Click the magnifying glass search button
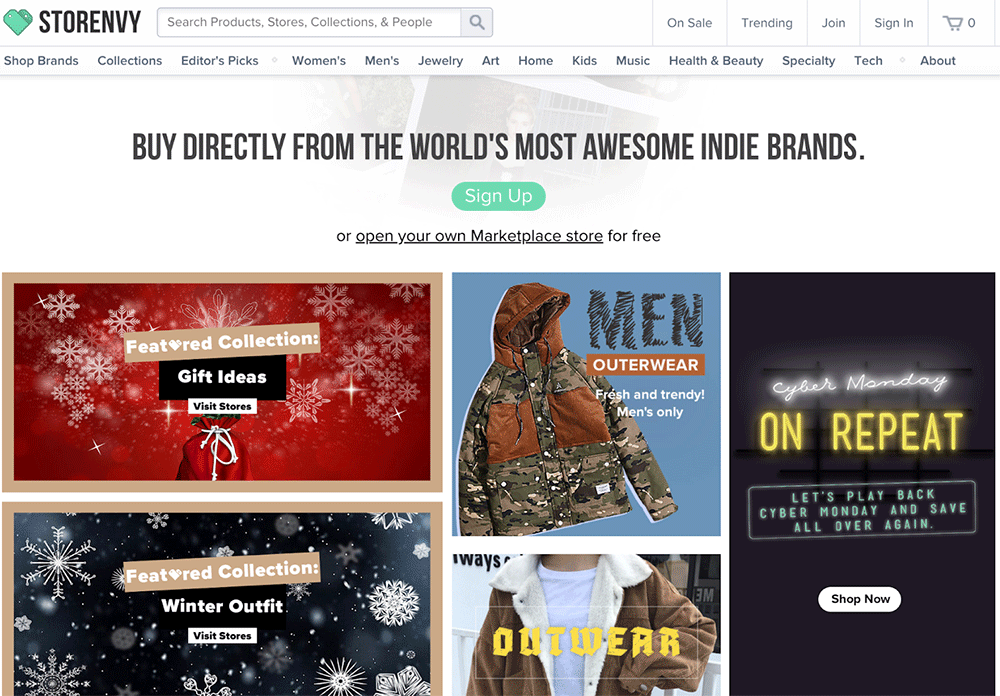The width and height of the screenshot is (1000, 696). coord(476,22)
